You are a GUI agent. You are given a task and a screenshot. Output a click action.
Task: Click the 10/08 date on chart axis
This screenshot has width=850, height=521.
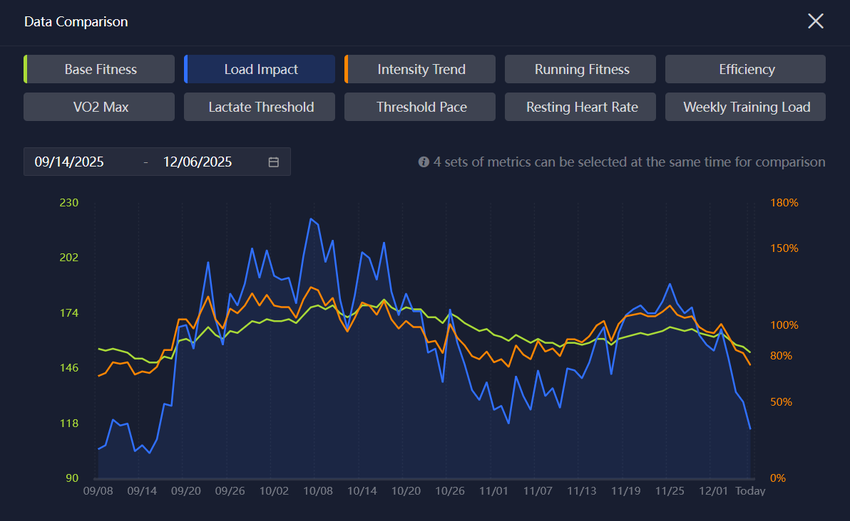[318, 492]
